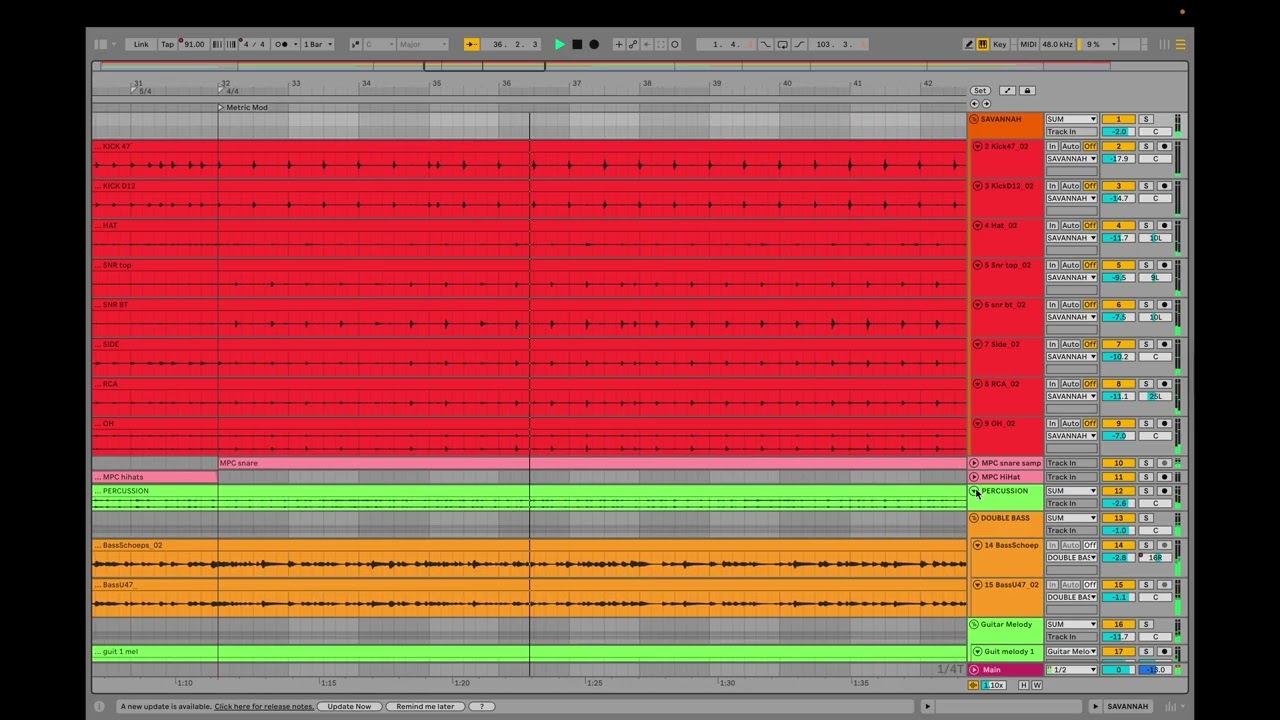Show Track Height H button
Viewport: 1280px width, 720px height.
pos(1023,685)
